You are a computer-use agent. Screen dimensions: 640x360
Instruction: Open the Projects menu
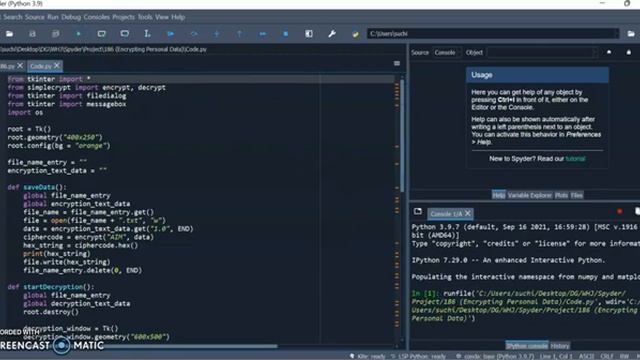point(124,17)
